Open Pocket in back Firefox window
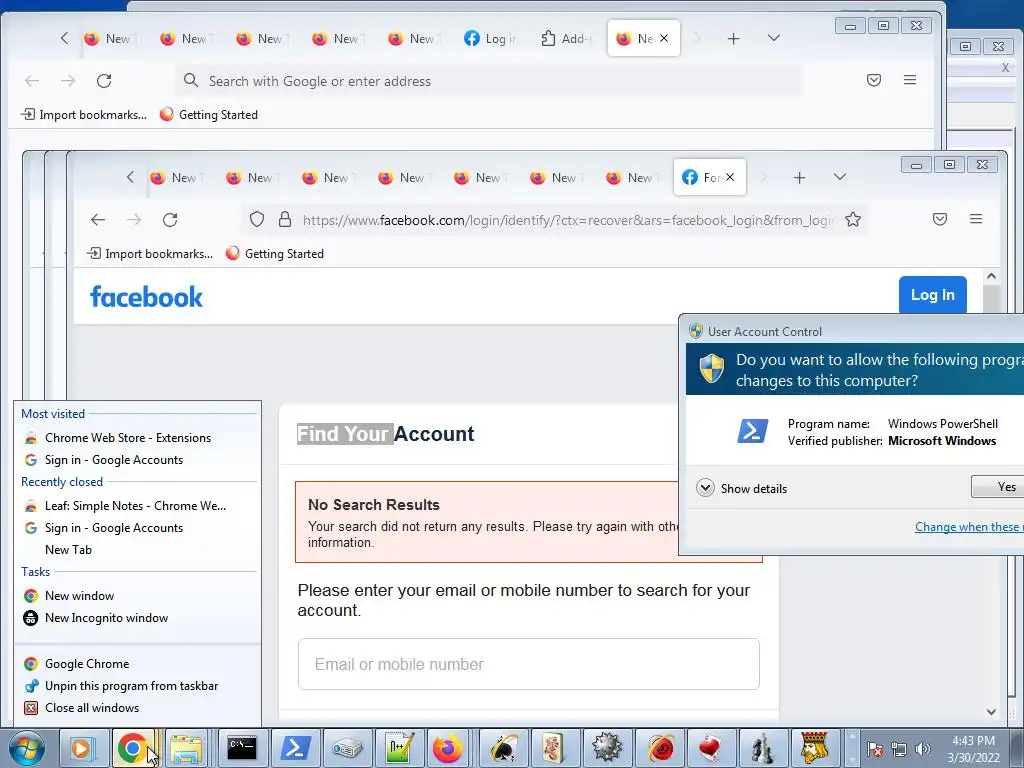 coord(874,80)
